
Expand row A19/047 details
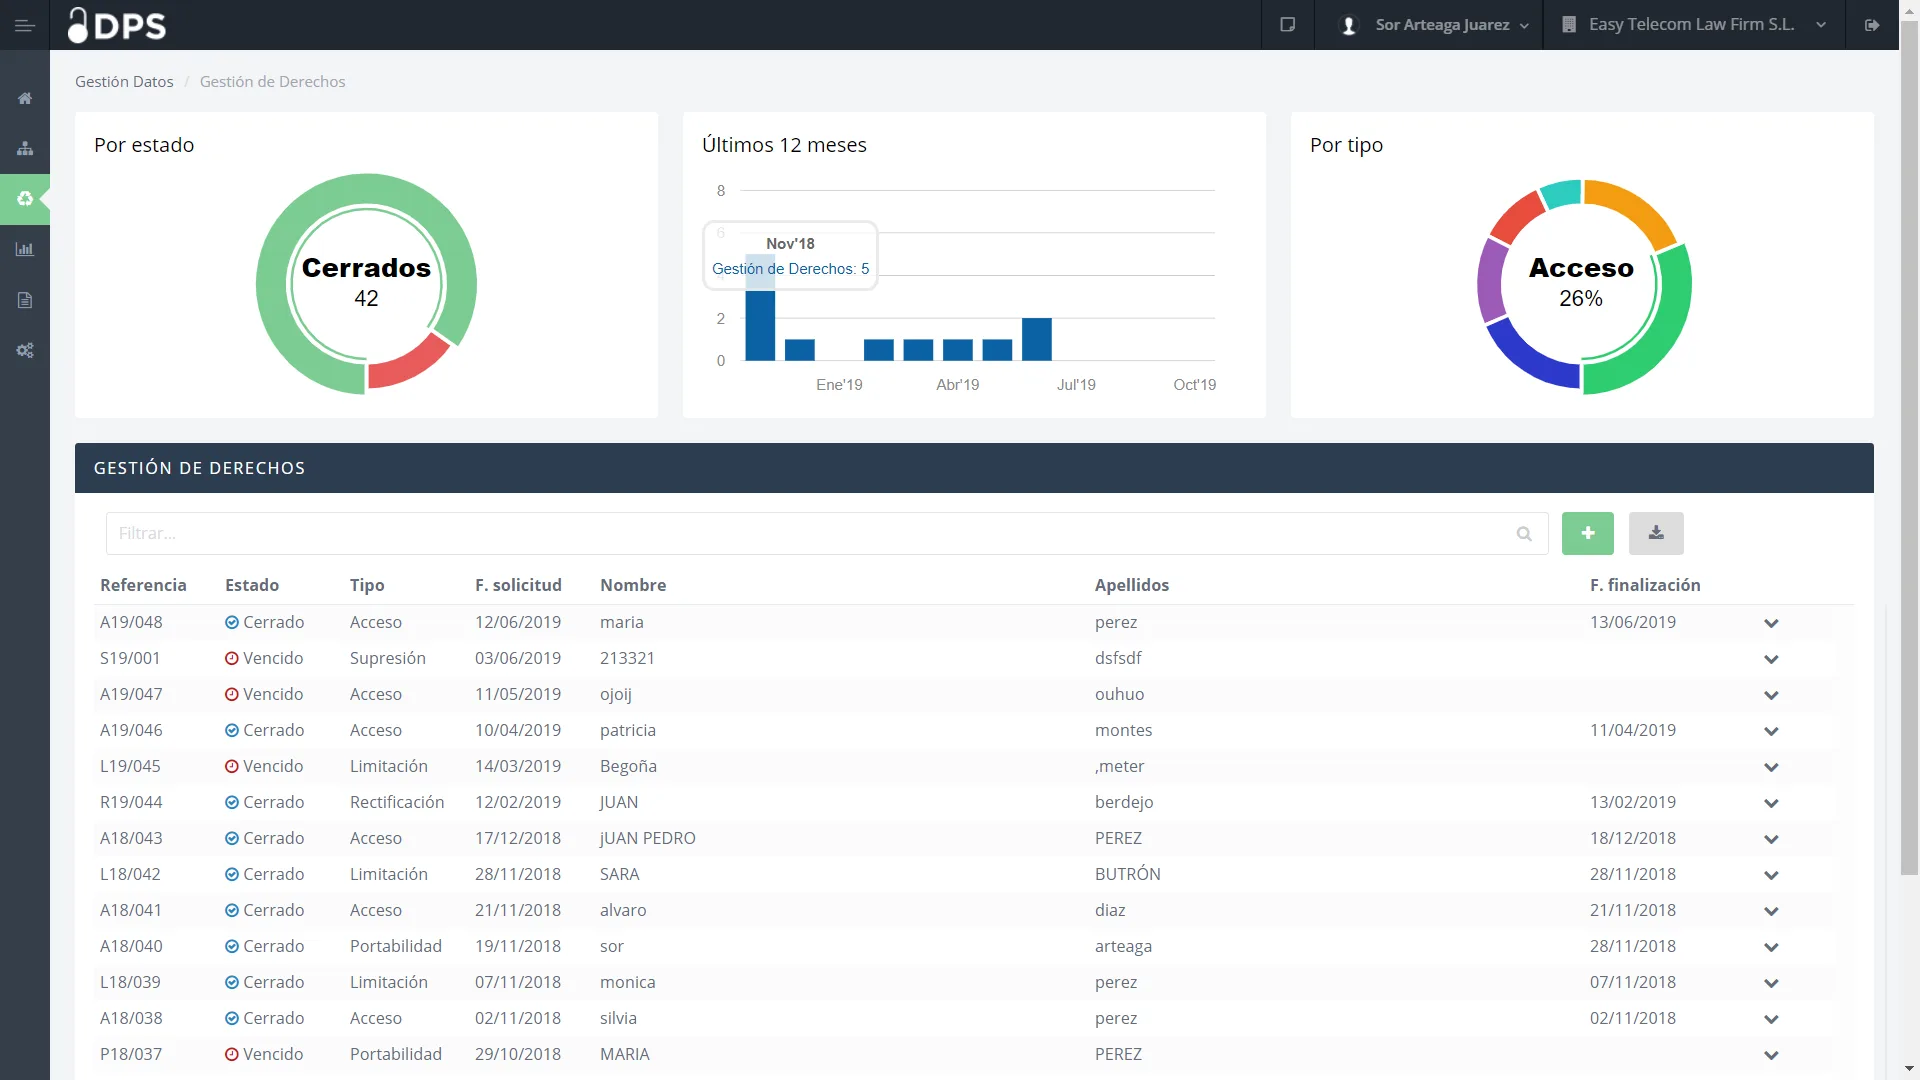[1771, 695]
